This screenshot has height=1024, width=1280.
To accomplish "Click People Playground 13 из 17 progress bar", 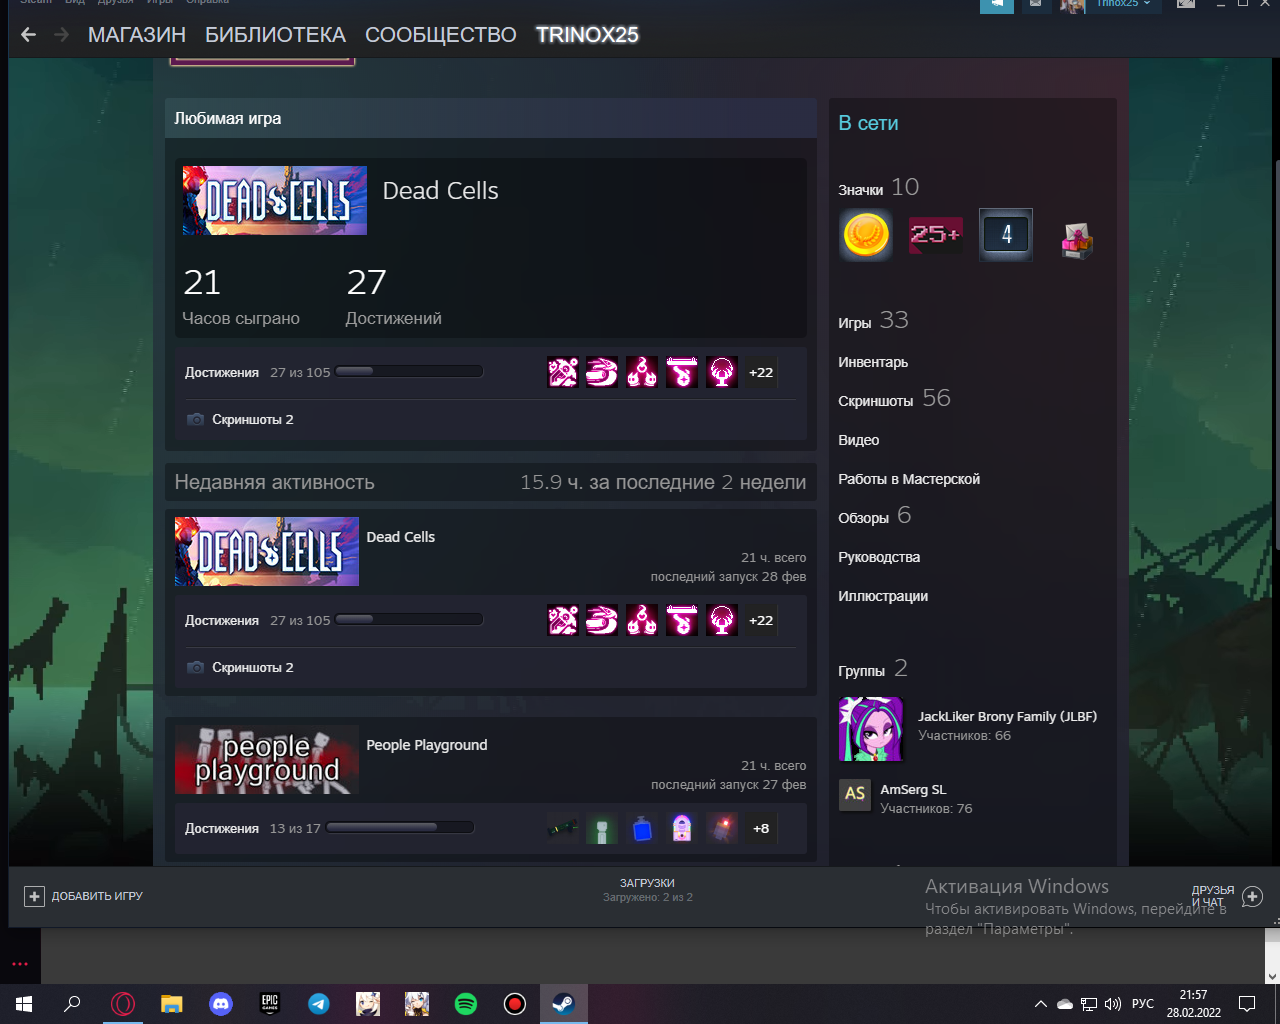I will pos(400,827).
